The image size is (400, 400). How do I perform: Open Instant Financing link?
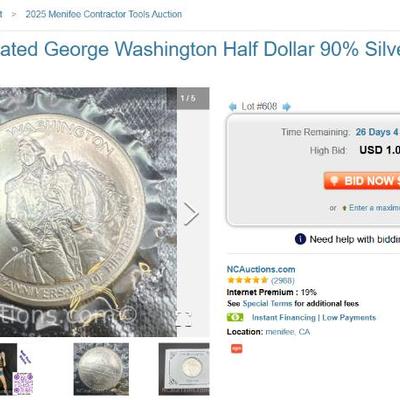(284, 317)
